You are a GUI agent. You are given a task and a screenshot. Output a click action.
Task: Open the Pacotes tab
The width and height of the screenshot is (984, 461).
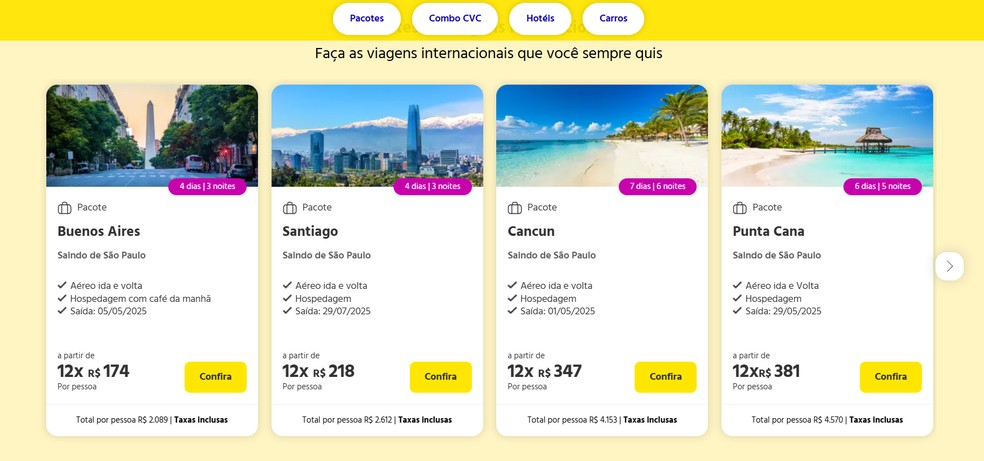point(367,18)
